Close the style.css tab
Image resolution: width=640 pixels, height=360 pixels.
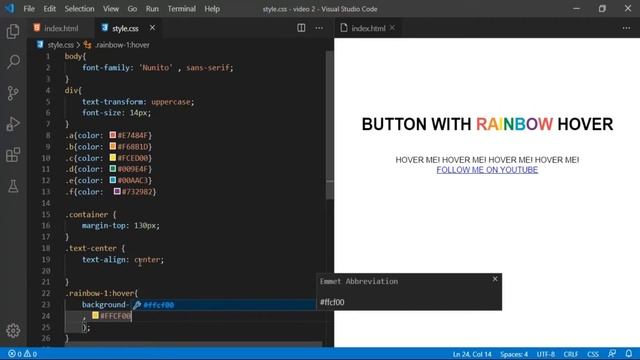(152, 28)
